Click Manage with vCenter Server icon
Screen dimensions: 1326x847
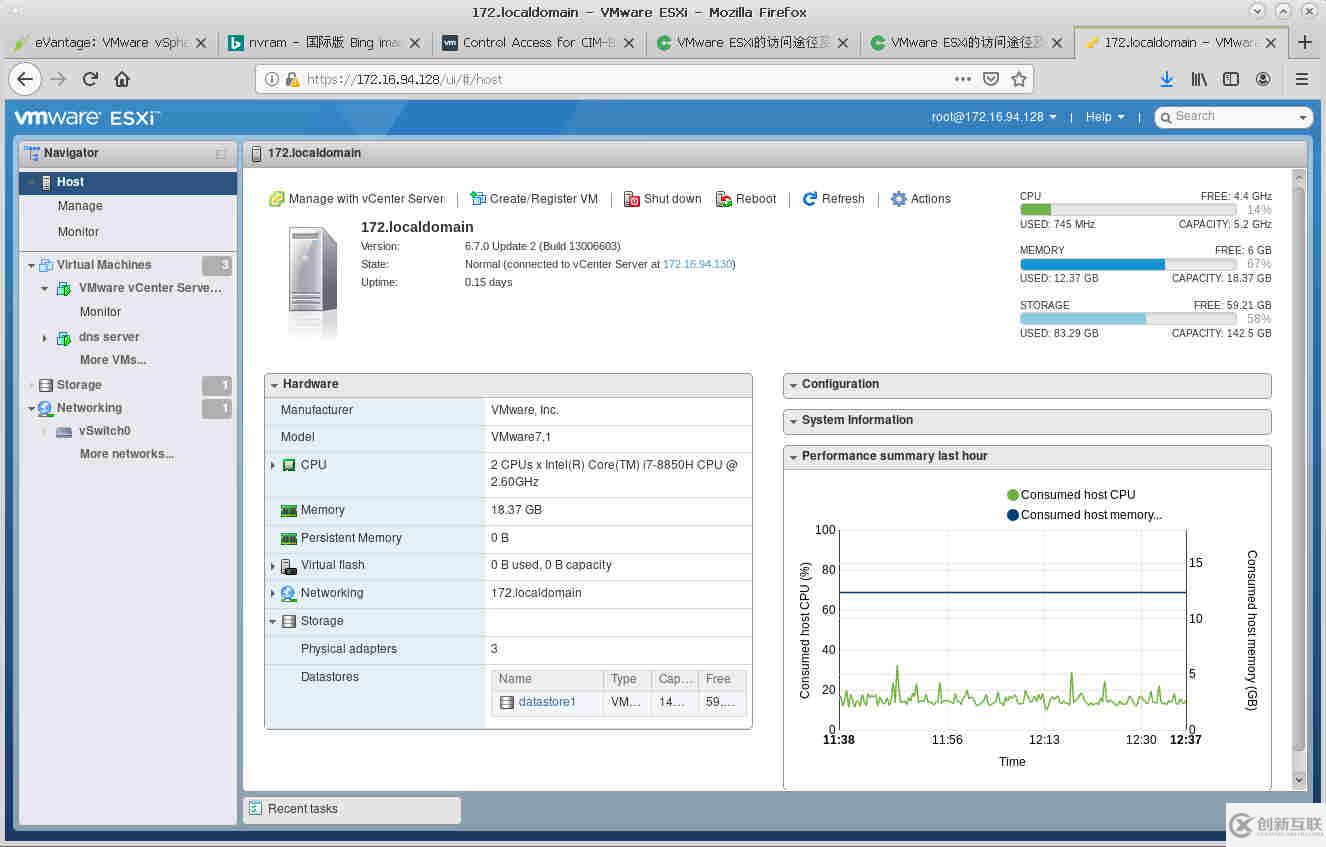click(277, 199)
